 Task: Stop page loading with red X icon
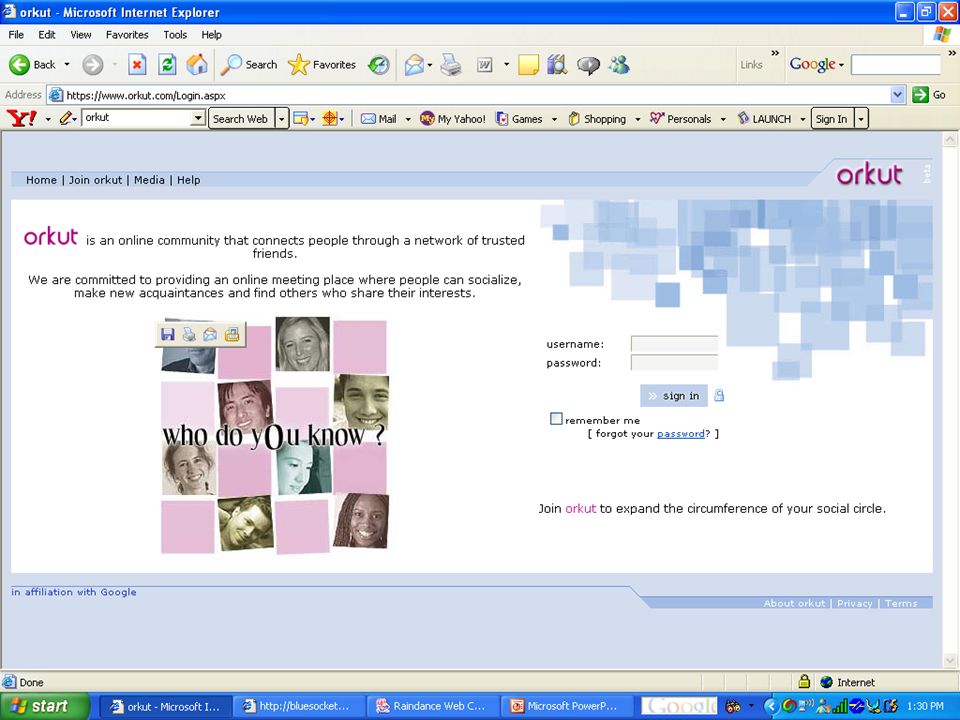click(x=137, y=64)
